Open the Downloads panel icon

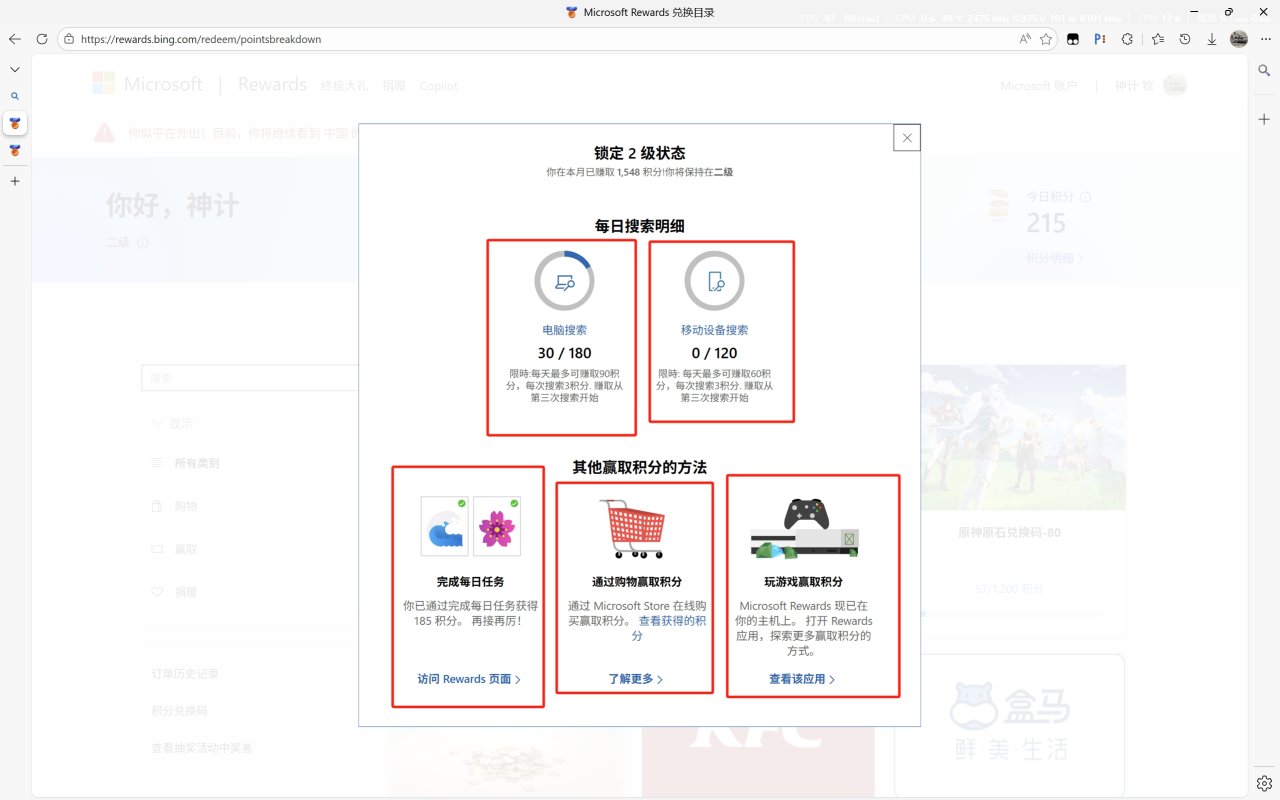[x=1212, y=39]
